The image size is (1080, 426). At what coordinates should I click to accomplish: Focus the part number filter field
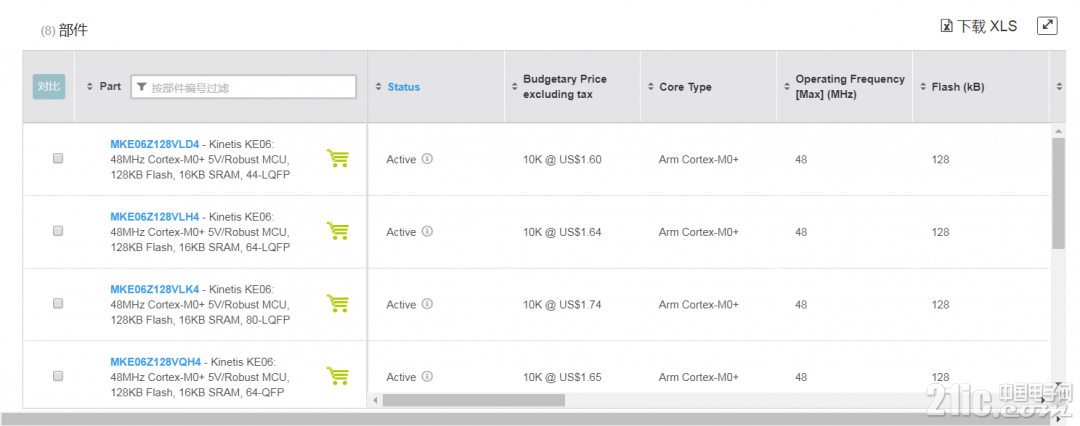pyautogui.click(x=244, y=87)
